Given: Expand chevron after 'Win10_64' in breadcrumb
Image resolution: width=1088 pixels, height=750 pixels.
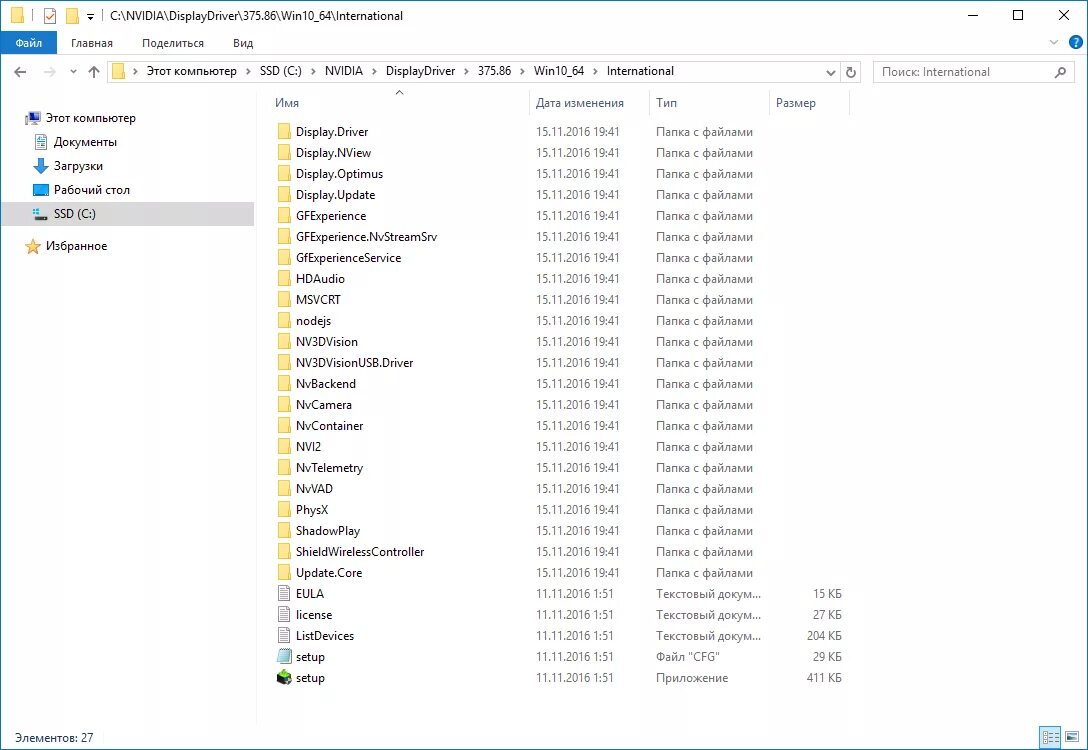Looking at the screenshot, I should (x=595, y=71).
